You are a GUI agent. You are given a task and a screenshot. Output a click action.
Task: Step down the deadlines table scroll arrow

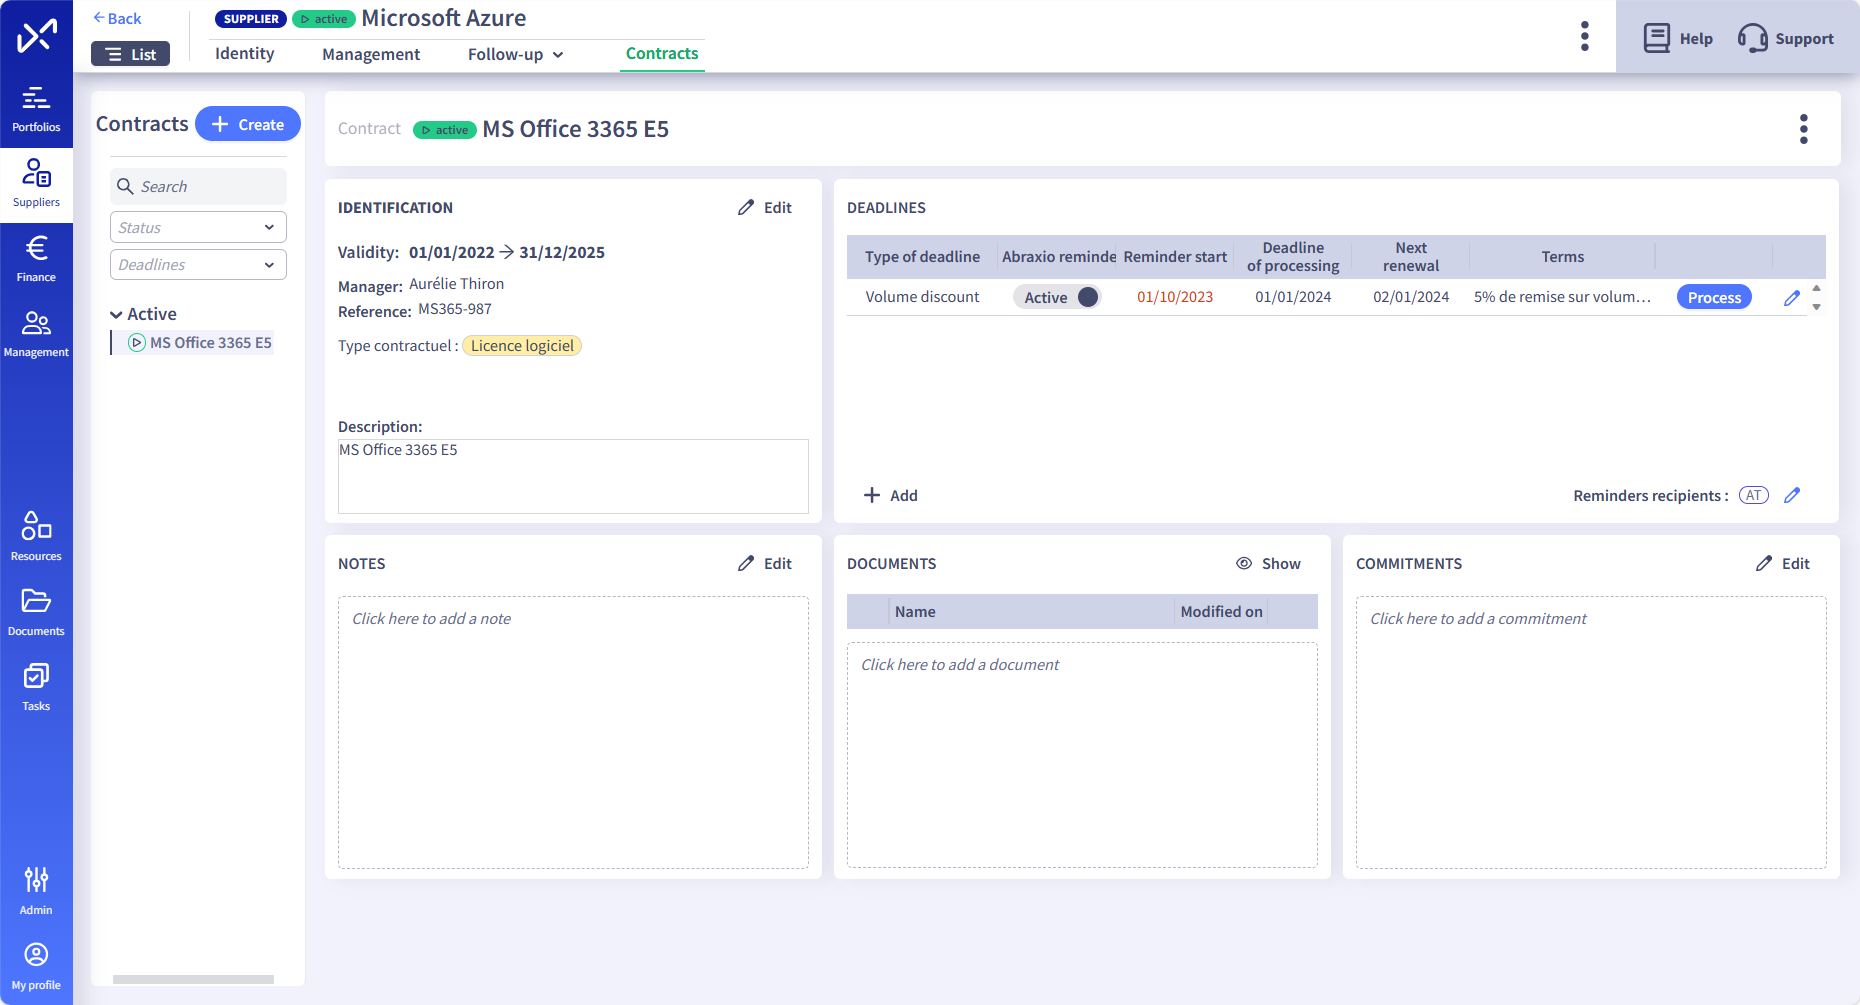tap(1817, 307)
